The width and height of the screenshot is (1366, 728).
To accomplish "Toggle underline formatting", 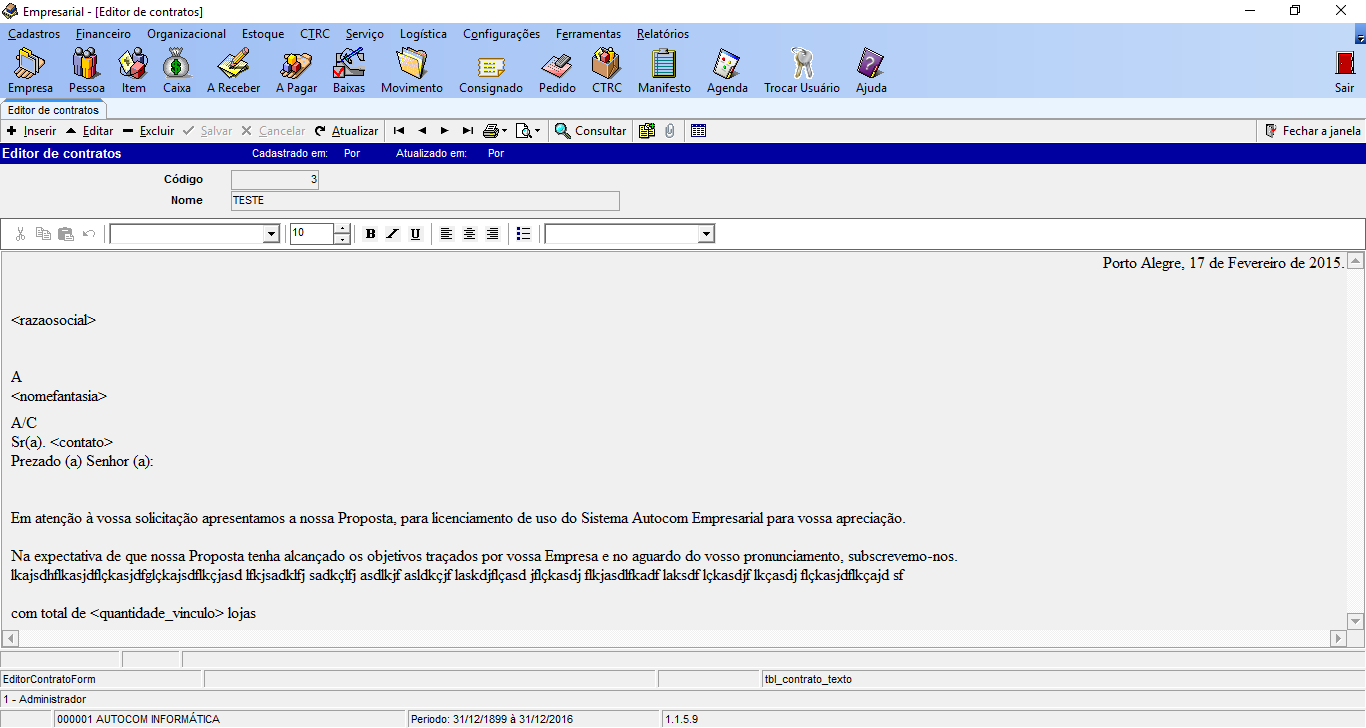I will [x=416, y=234].
